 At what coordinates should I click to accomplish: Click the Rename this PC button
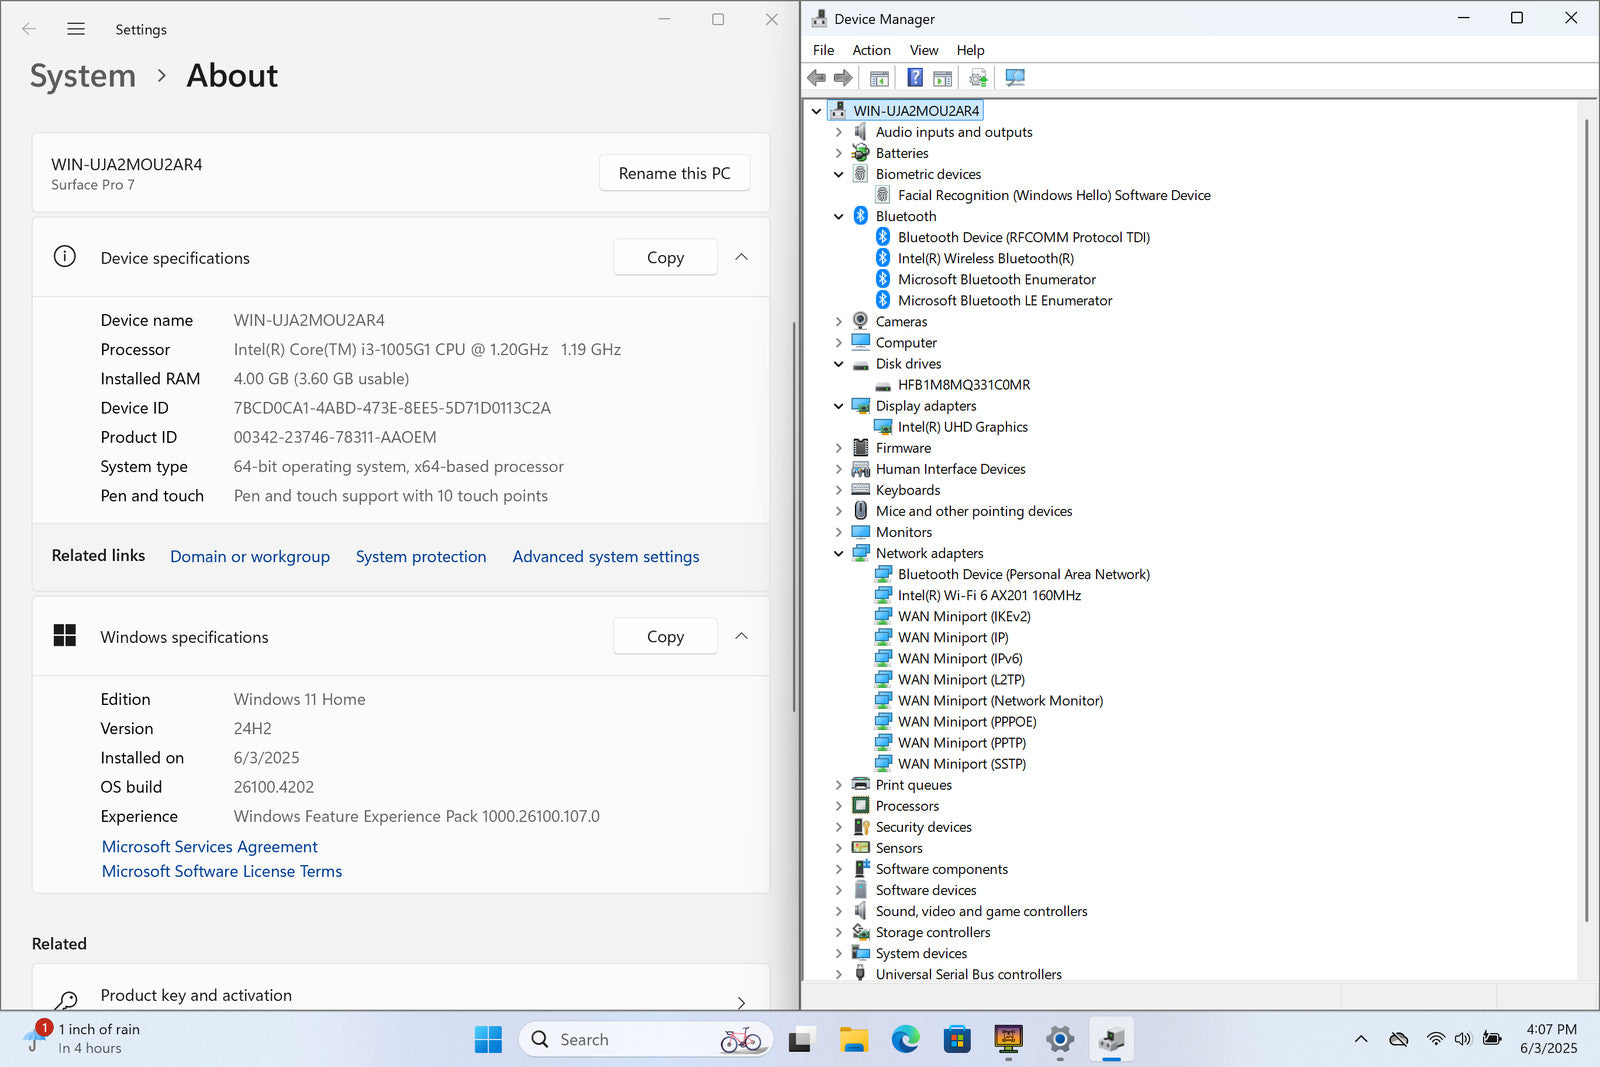click(x=674, y=173)
